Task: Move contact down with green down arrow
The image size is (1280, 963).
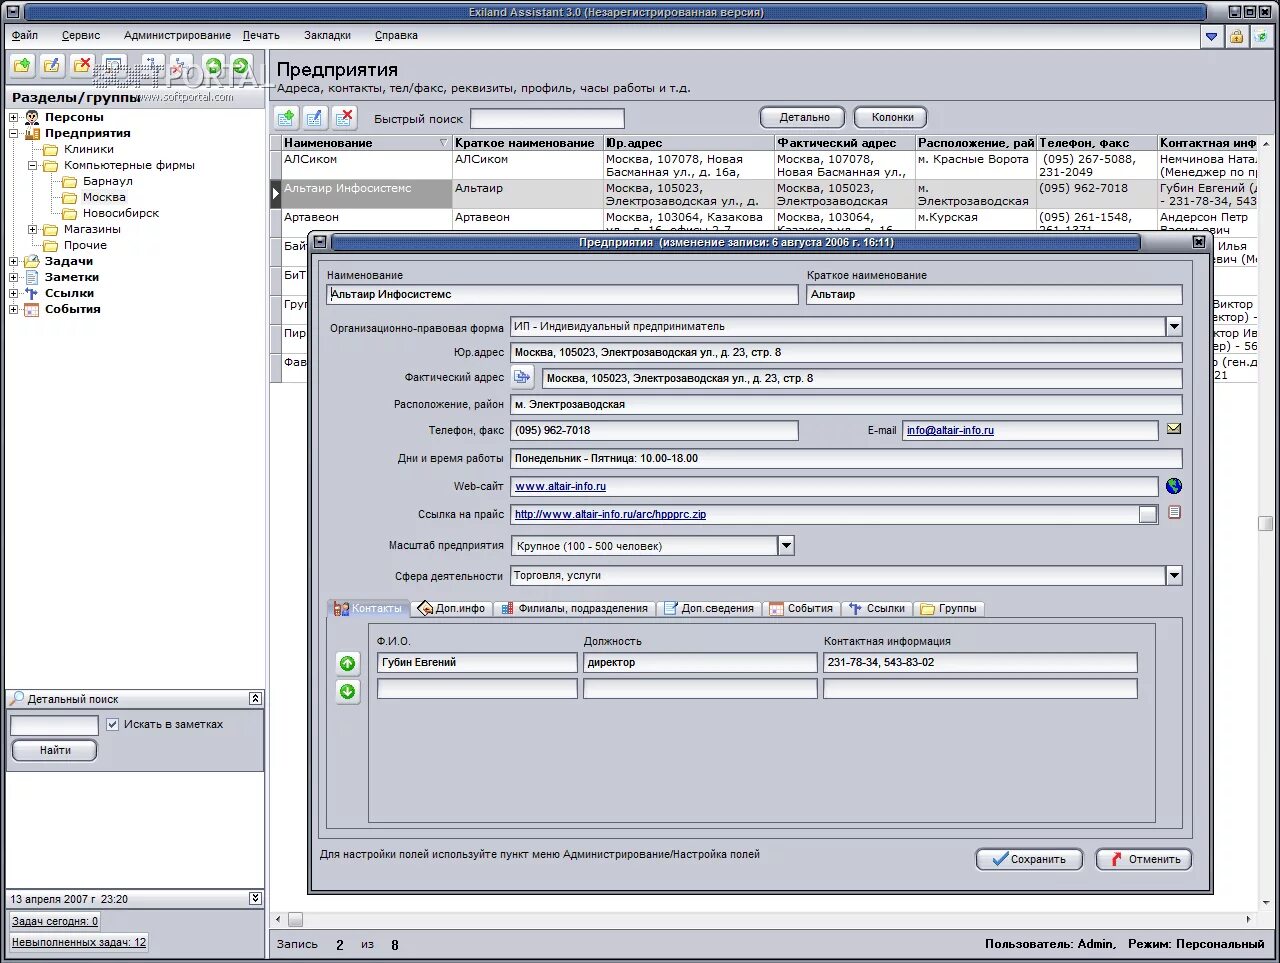Action: pos(347,691)
